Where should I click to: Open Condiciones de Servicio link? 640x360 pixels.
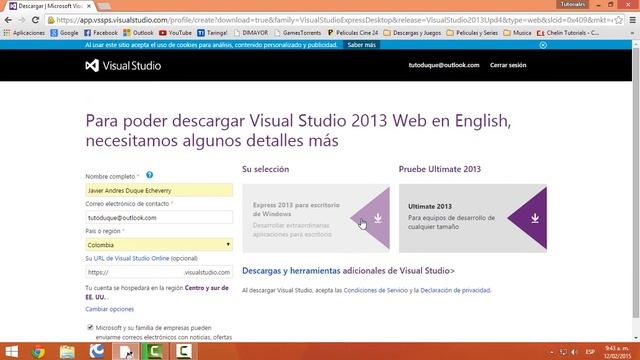376,290
